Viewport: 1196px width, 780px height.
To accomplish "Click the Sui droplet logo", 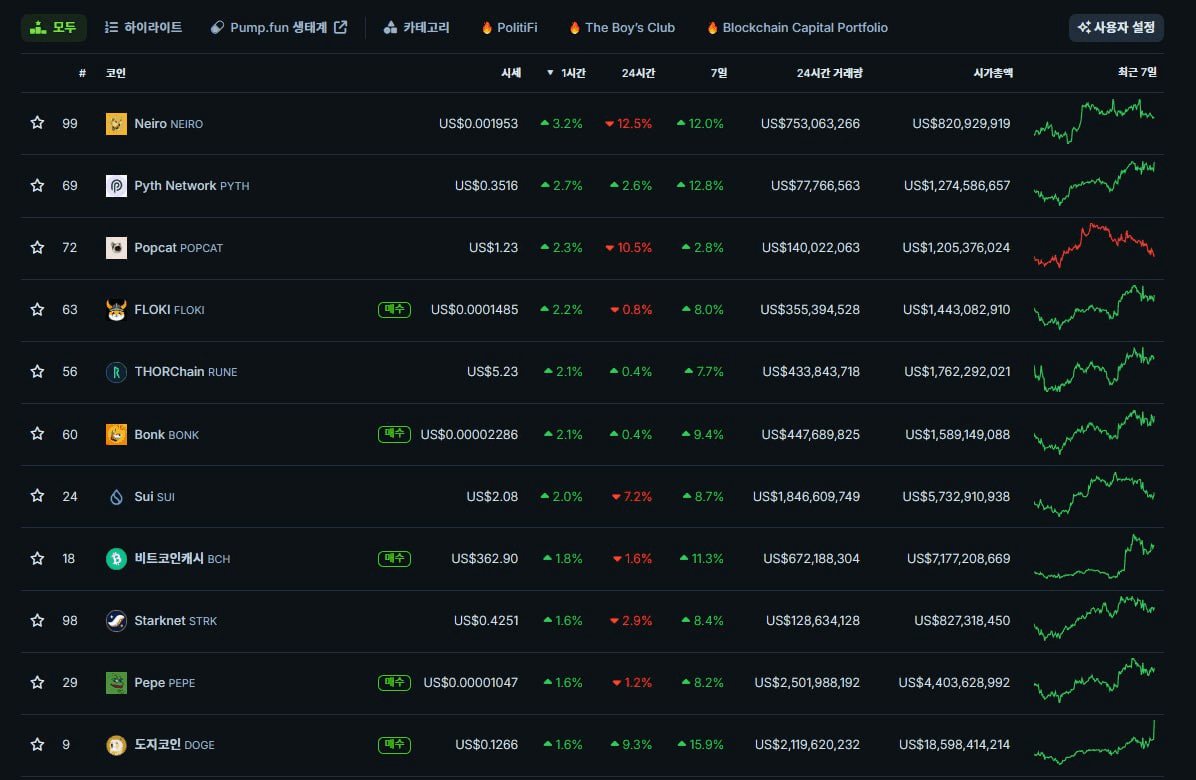I will tap(116, 496).
